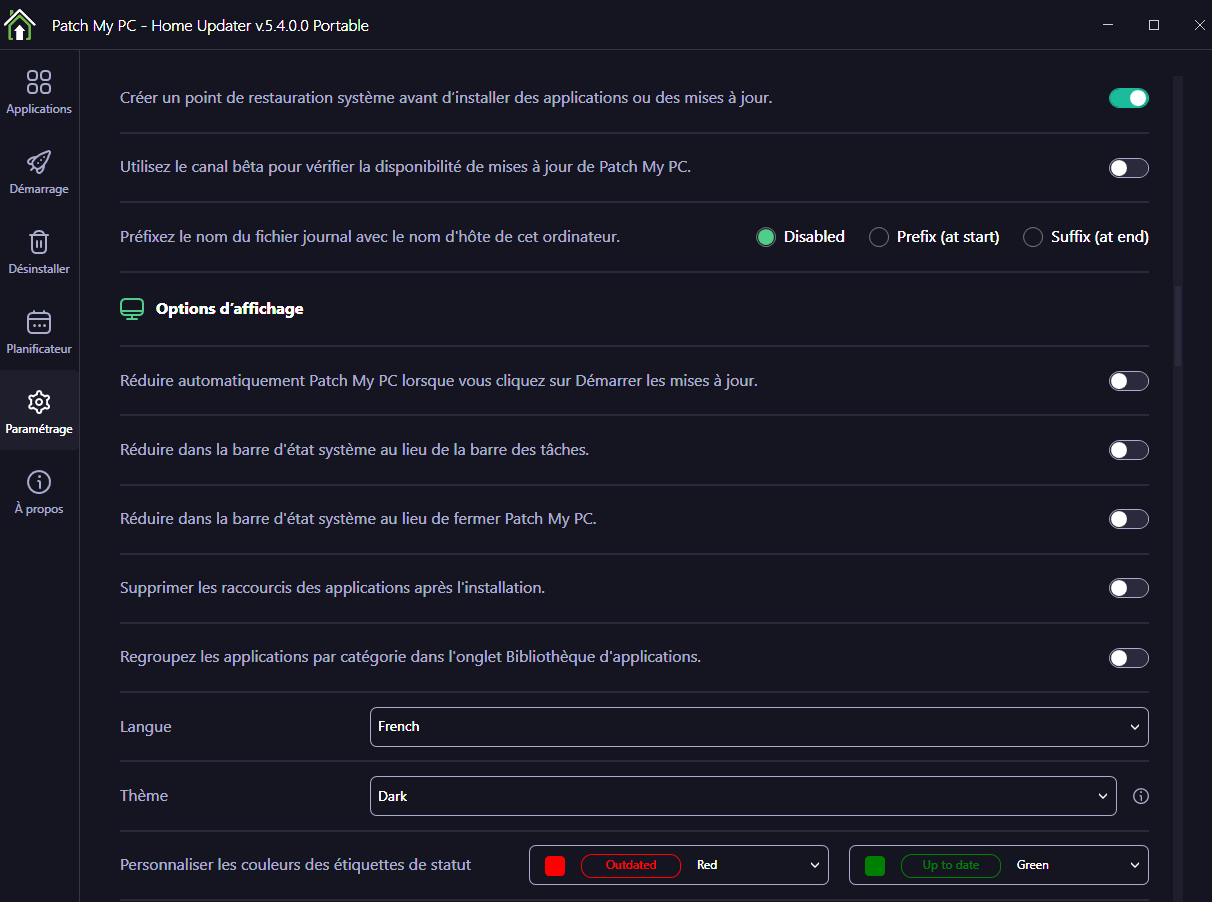The height and width of the screenshot is (902, 1212).
Task: Click the info icon beside Thème dropdown
Action: 1141,797
